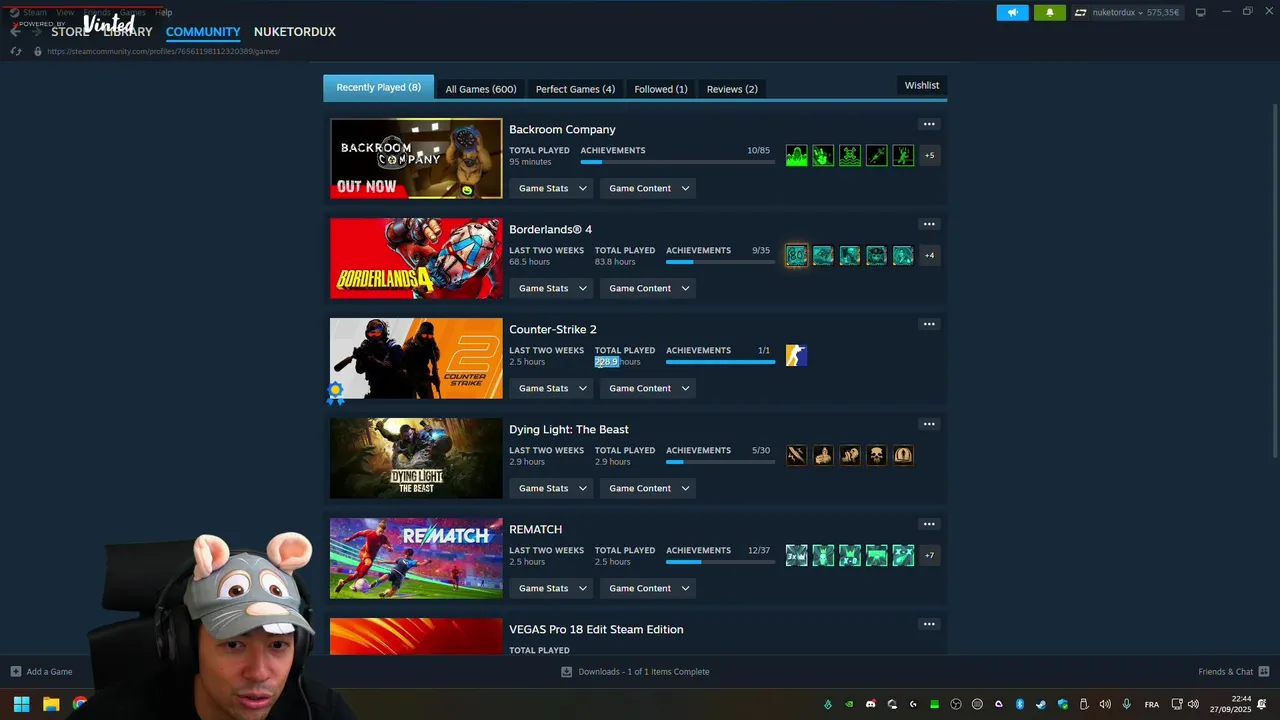The image size is (1280, 720).
Task: Open the NUKETORDUX profile navigation tab
Action: pos(295,32)
